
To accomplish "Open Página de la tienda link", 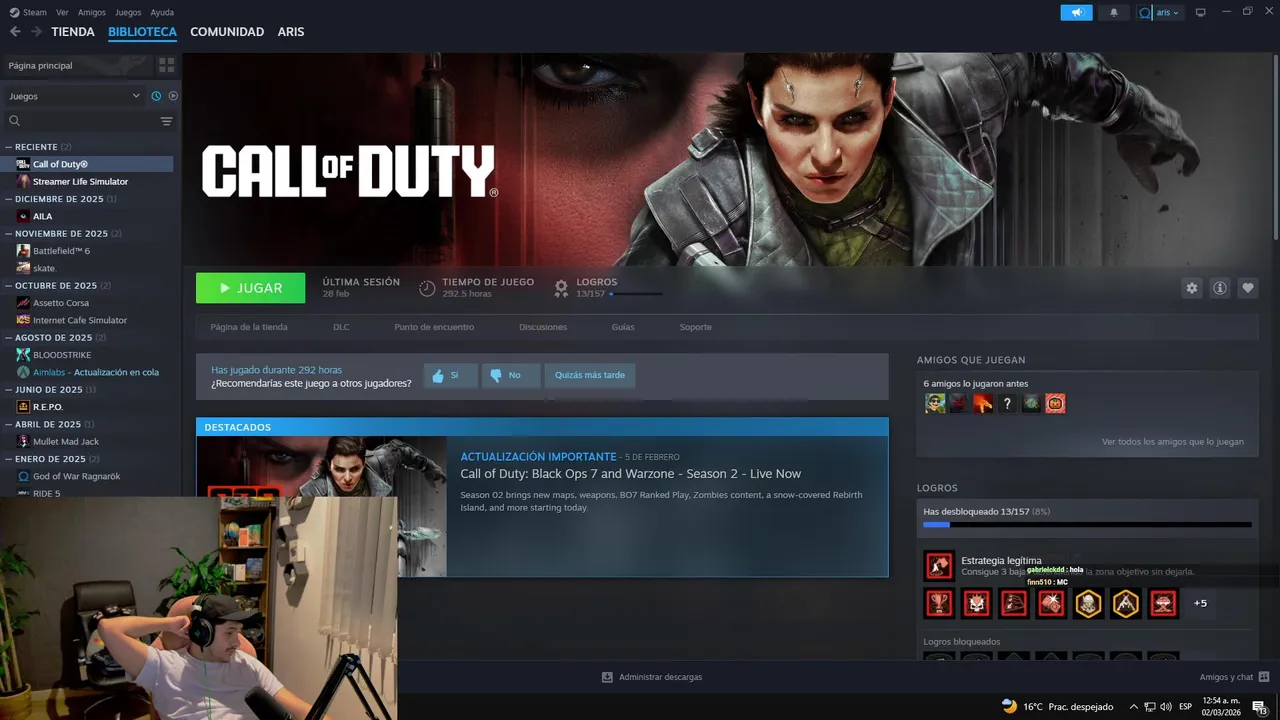I will 249,327.
